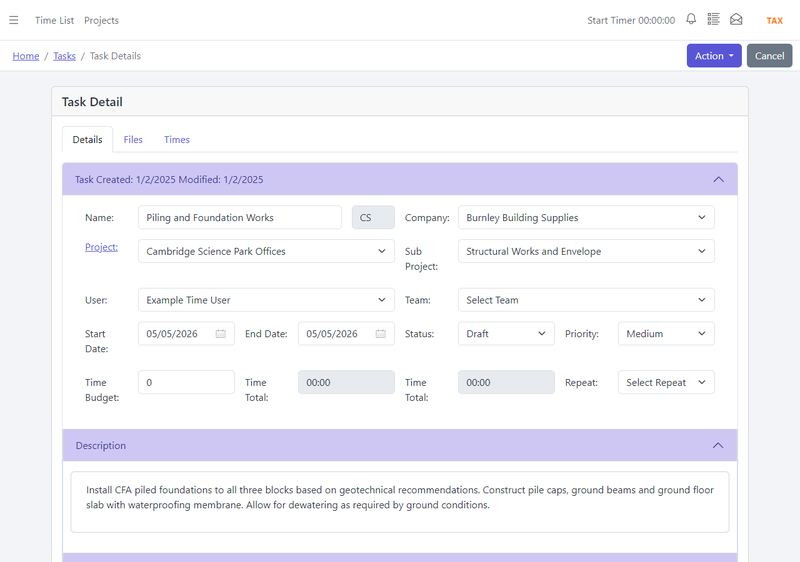The height and width of the screenshot is (562, 800).
Task: Open the hamburger sidebar menu
Action: (14, 20)
